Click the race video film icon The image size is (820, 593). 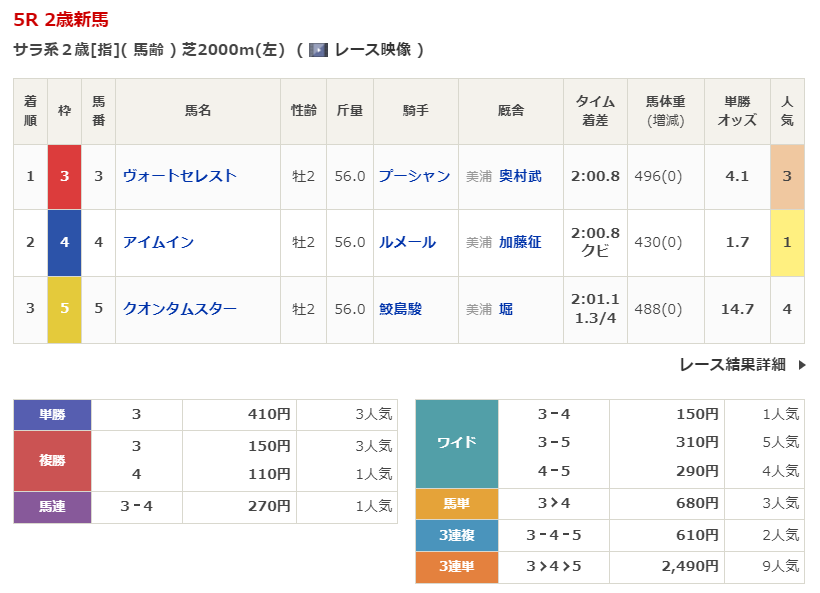coord(318,49)
